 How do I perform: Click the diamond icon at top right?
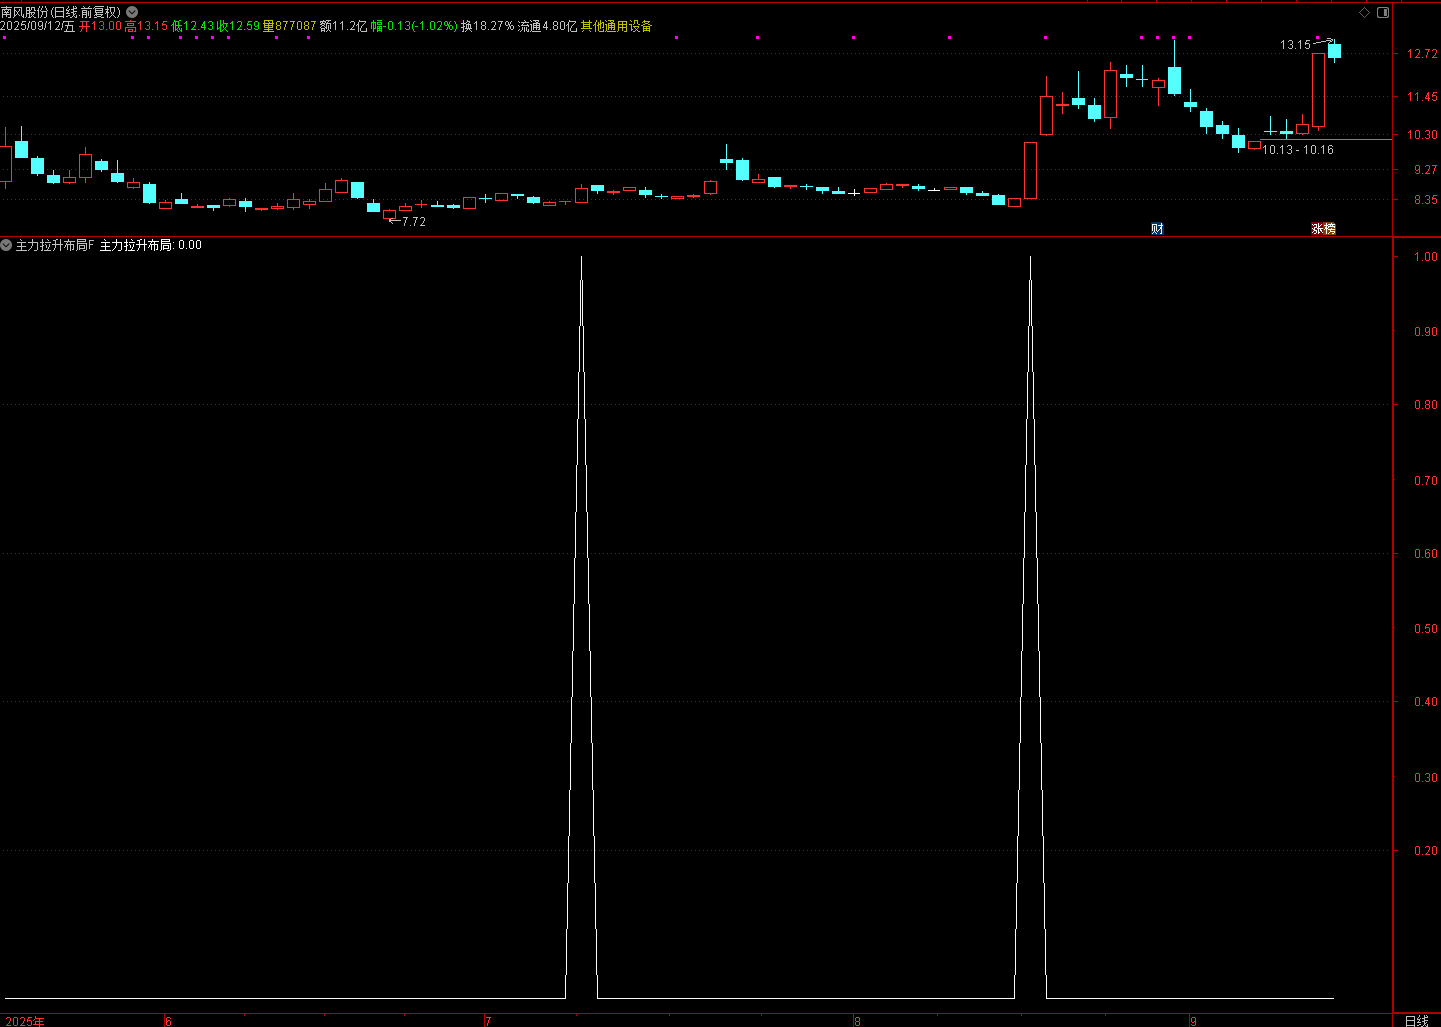(1365, 13)
